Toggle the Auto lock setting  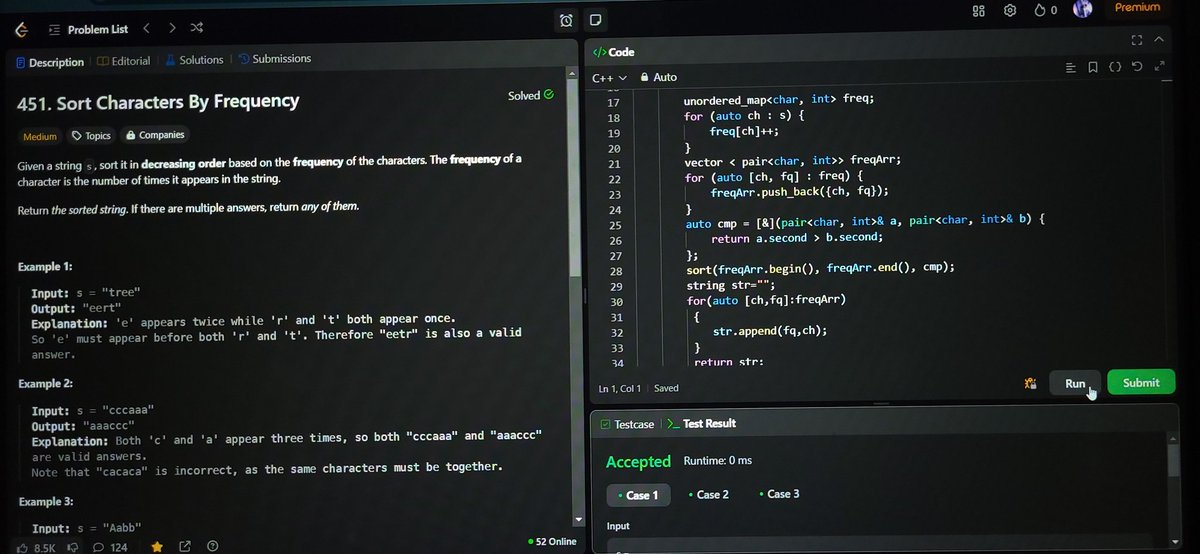(658, 77)
